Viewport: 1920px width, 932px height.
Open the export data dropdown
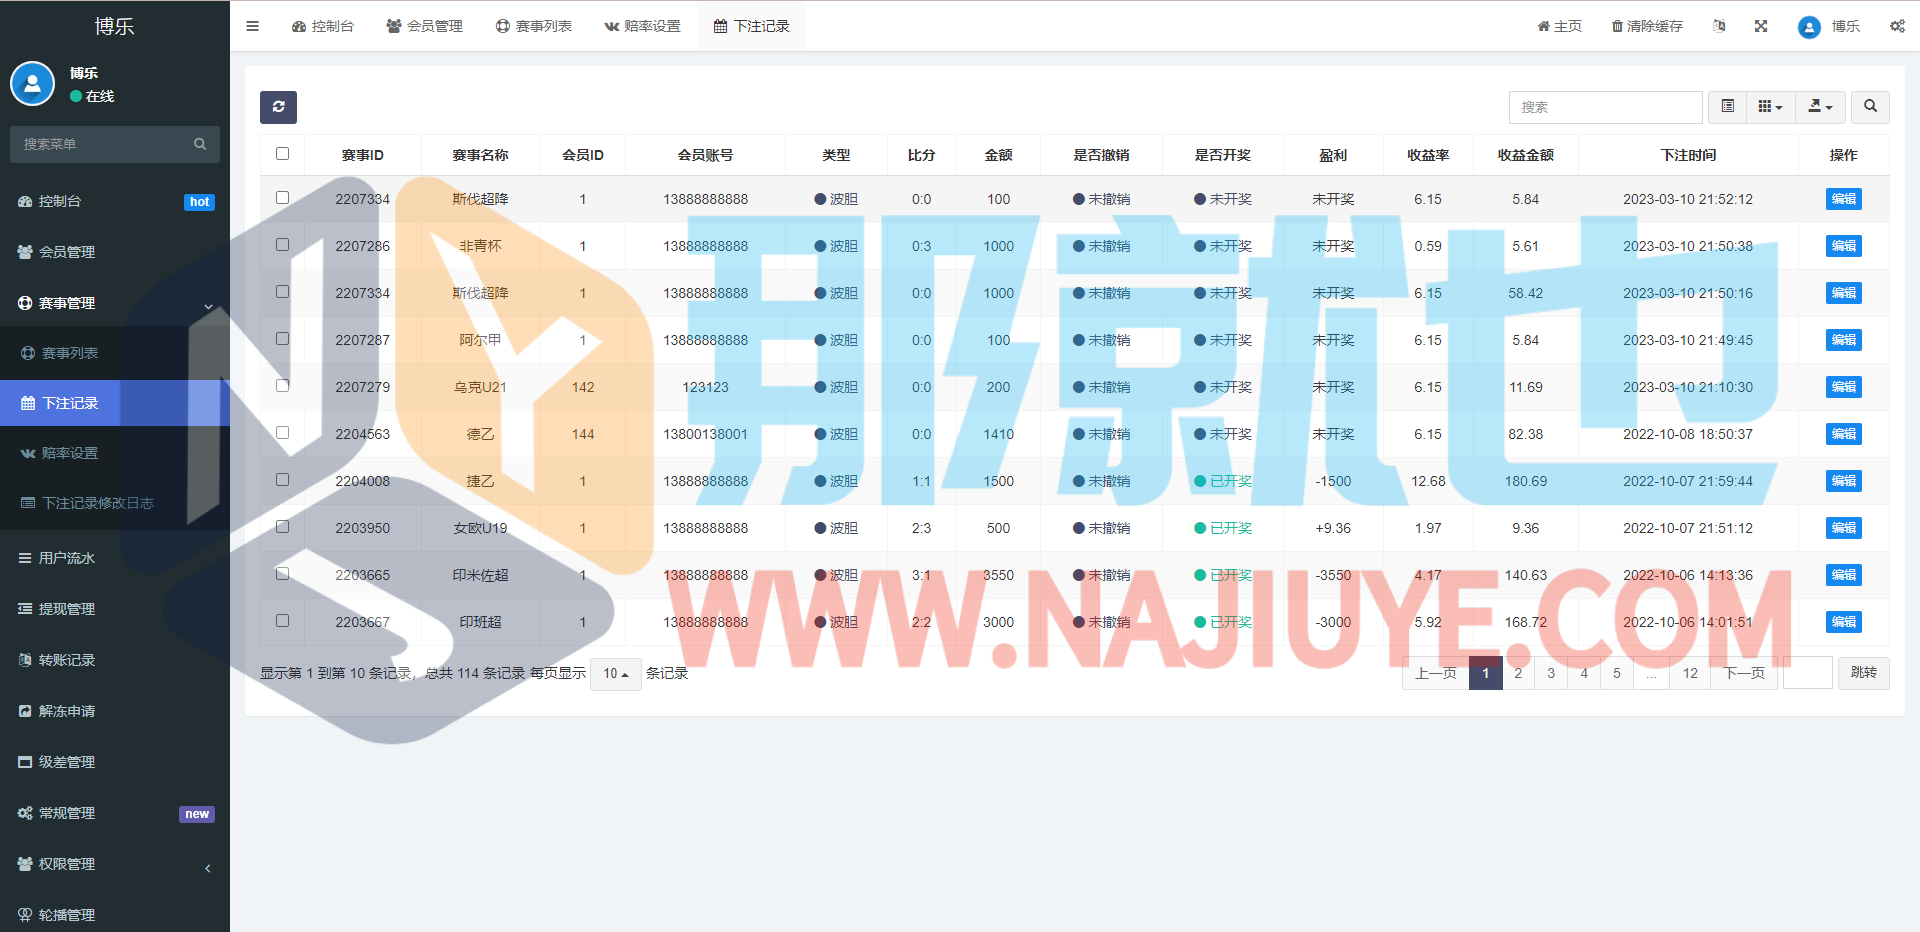[1820, 107]
